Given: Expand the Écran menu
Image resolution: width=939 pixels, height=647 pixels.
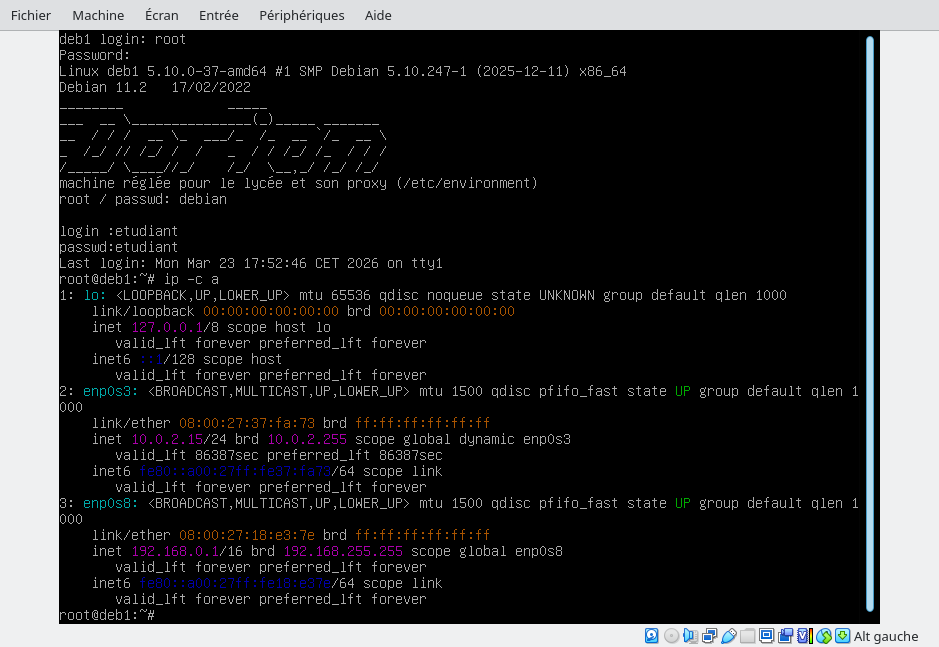Looking at the screenshot, I should (x=162, y=15).
